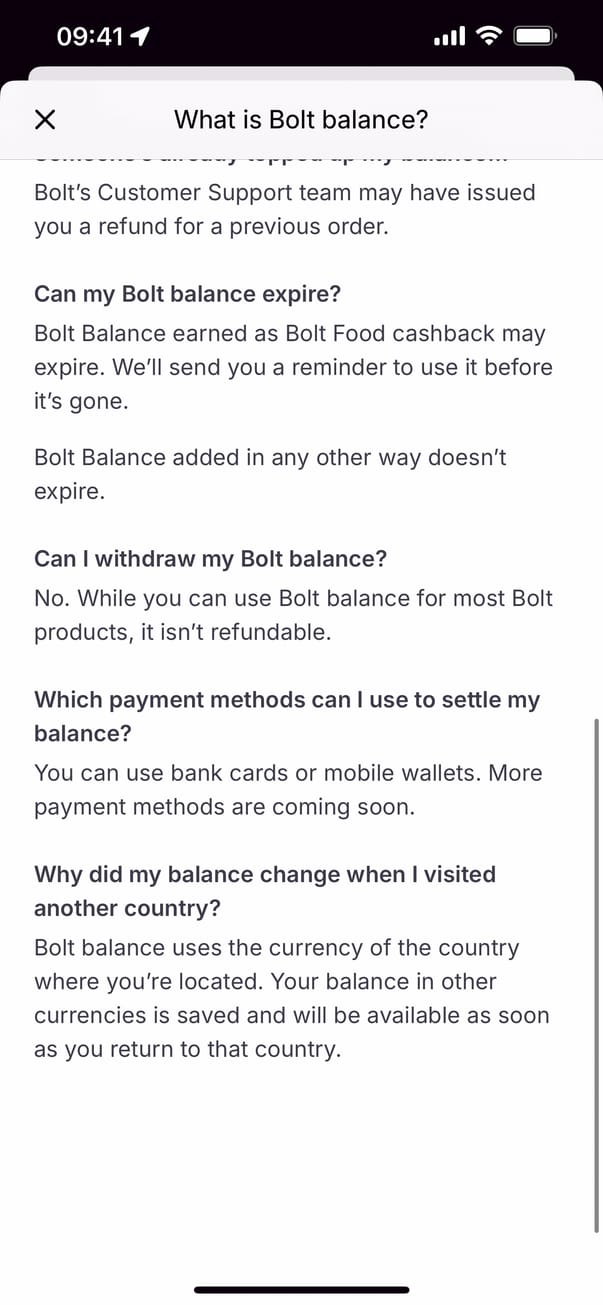Close the Bolt balance help sheet
This screenshot has width=603, height=1305.
45,120
